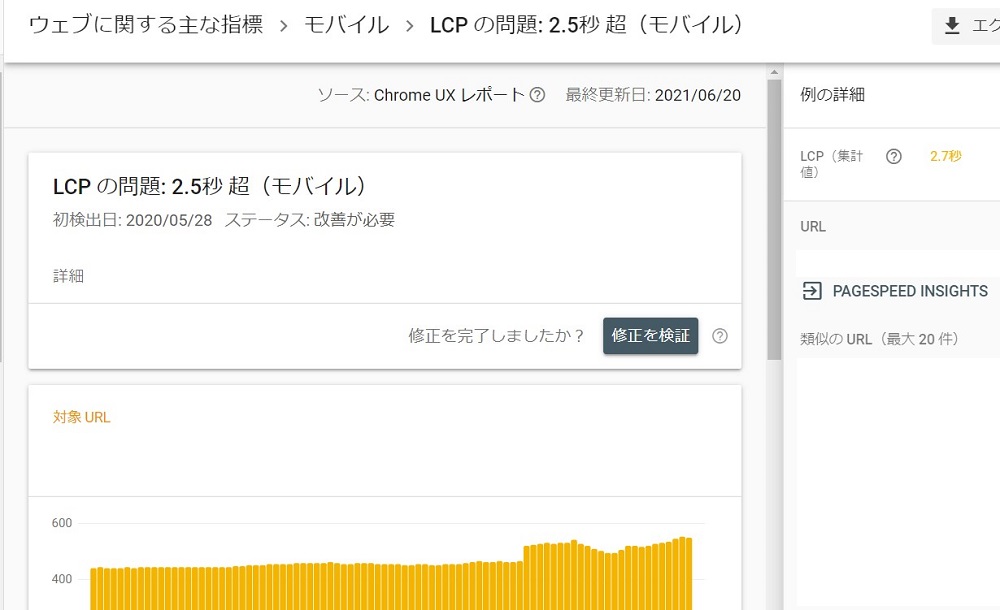The width and height of the screenshot is (1000, 610).
Task: Click the export download icon
Action: [x=952, y=26]
